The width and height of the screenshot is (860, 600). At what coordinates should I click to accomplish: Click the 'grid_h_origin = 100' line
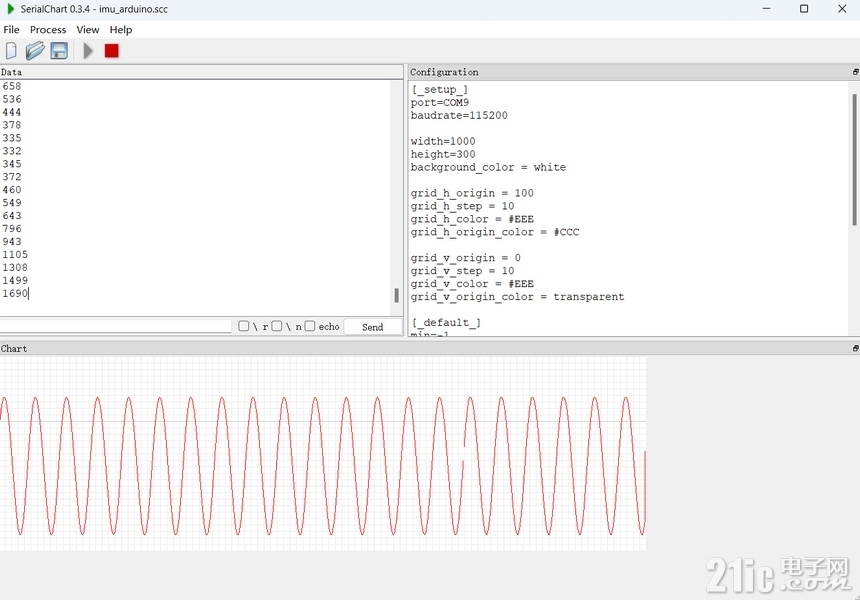(x=472, y=193)
